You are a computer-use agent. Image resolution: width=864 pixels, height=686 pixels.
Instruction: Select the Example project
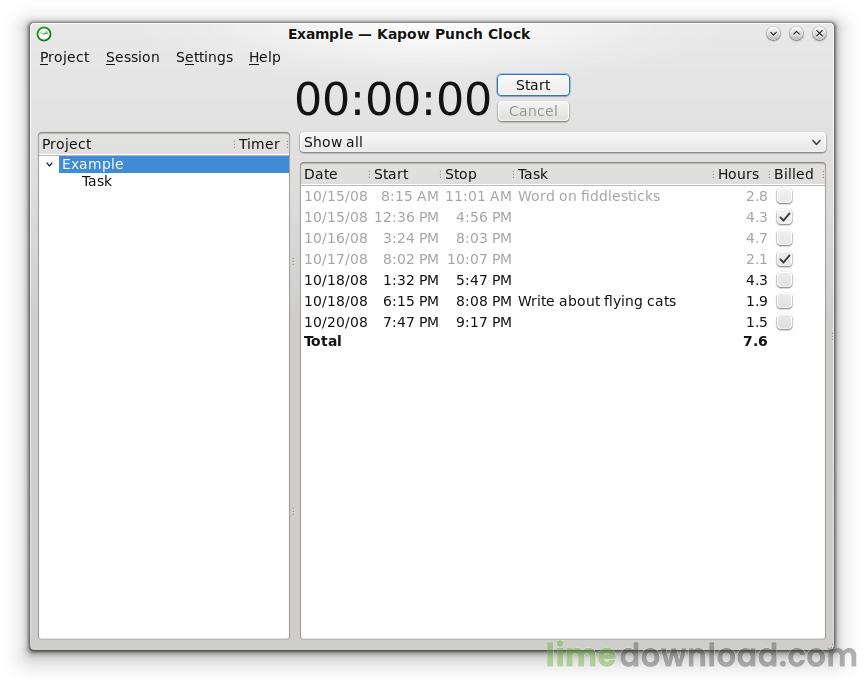(x=174, y=164)
